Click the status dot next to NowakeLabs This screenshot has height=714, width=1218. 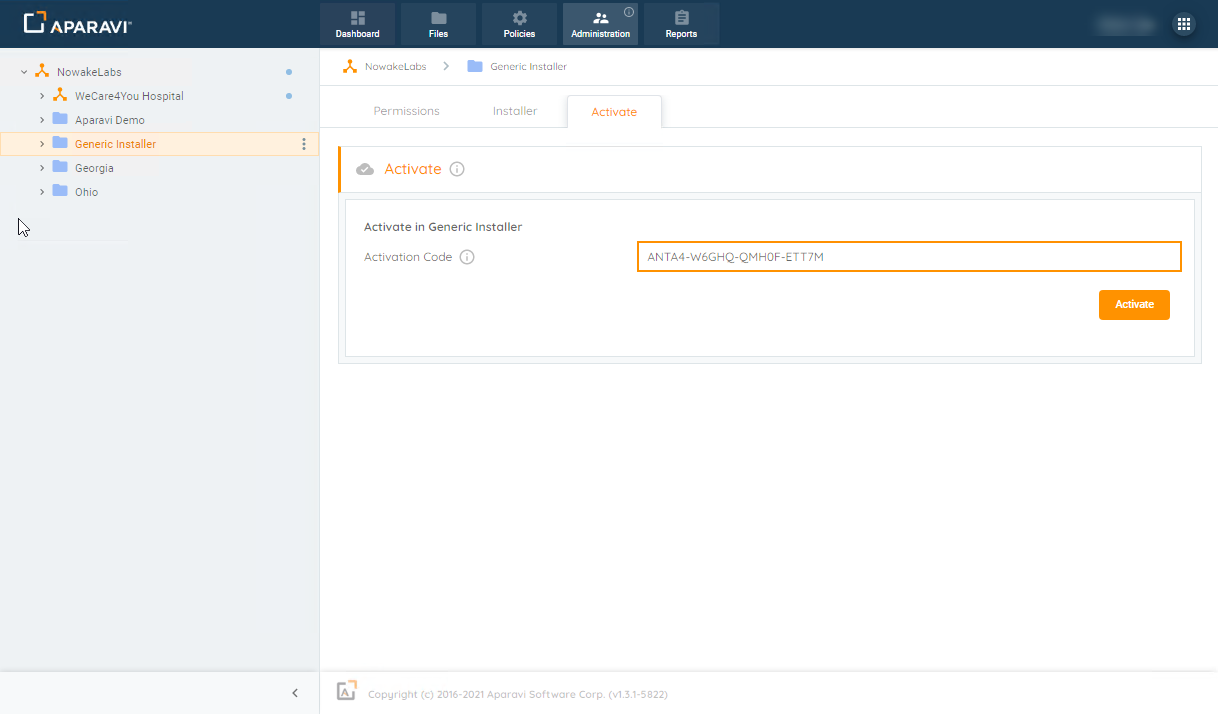288,71
